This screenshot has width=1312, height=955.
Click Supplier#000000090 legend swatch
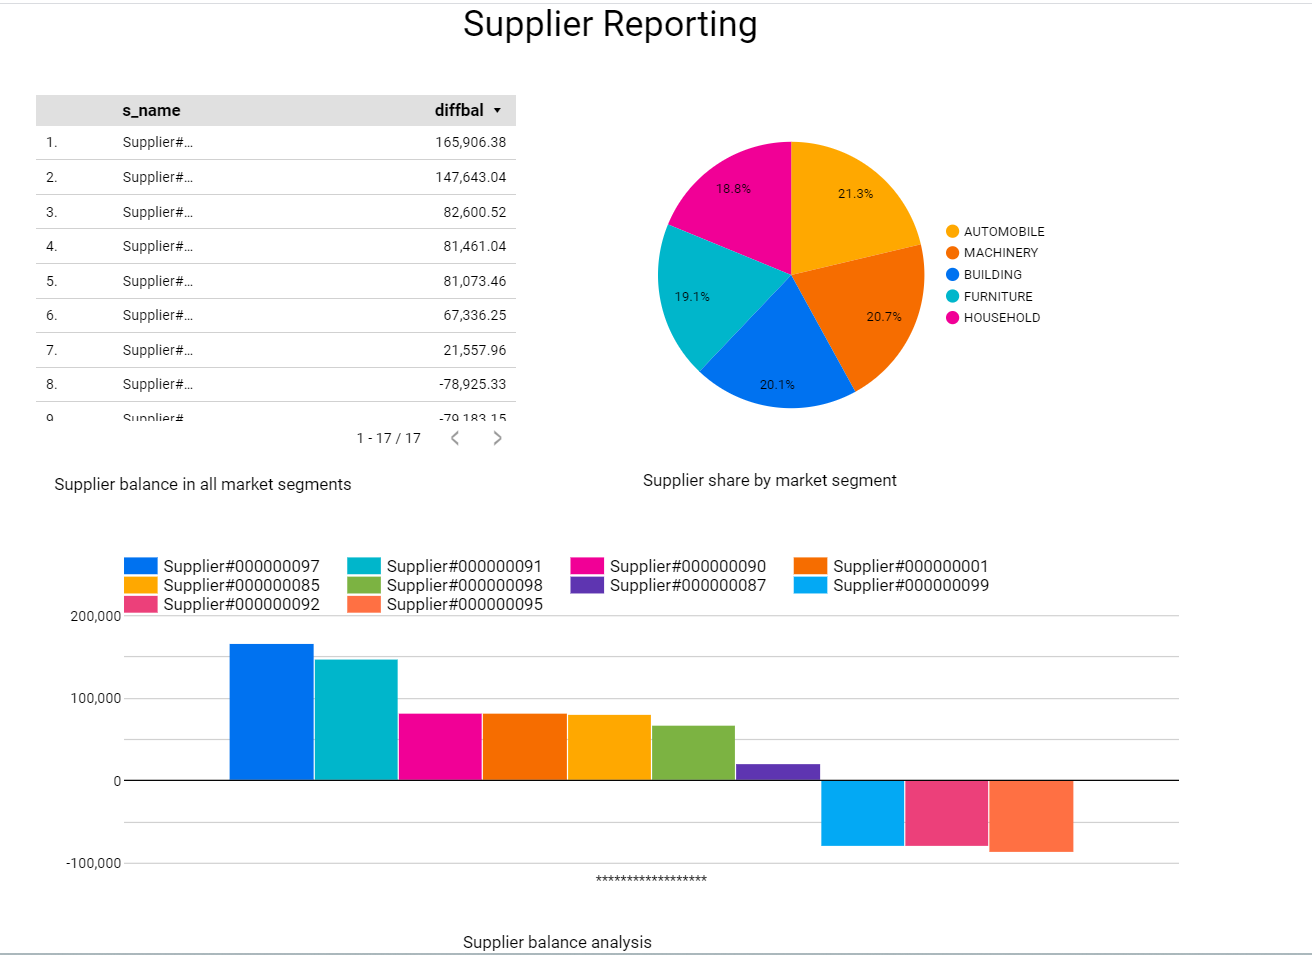pos(587,566)
